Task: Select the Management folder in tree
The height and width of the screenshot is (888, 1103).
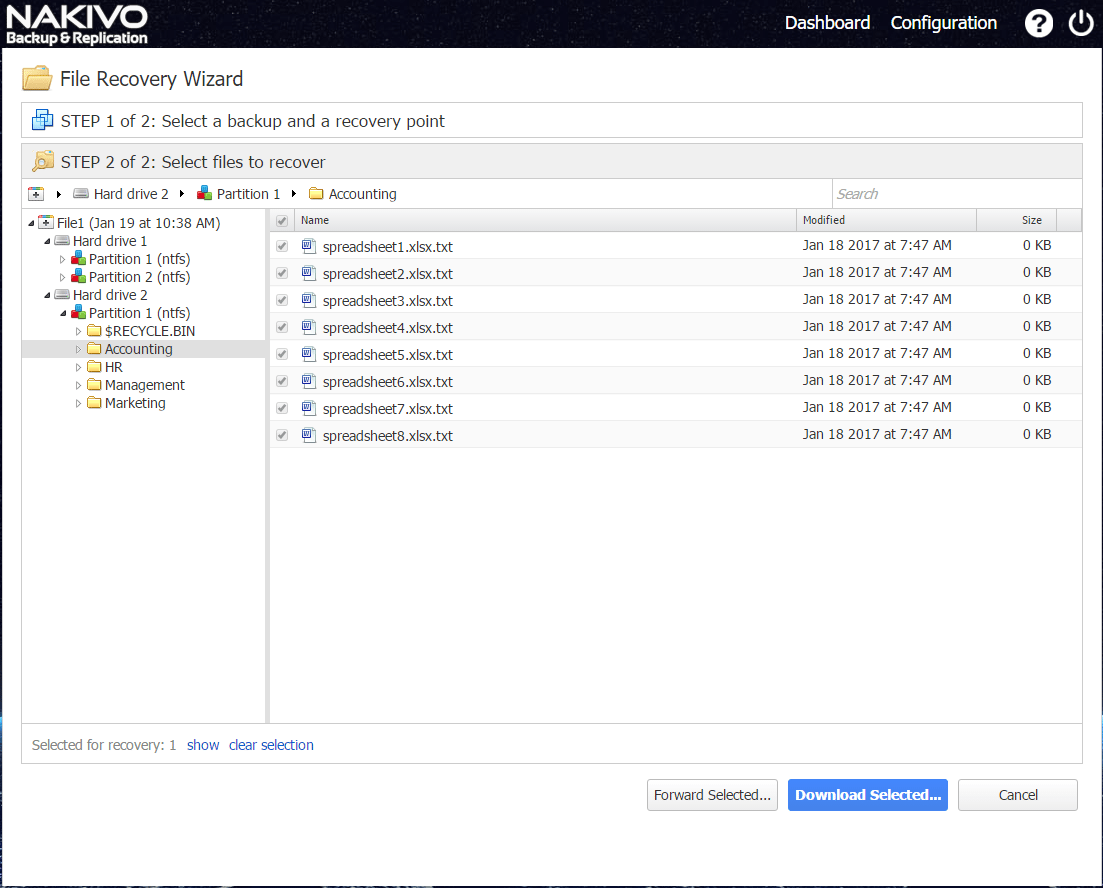Action: point(144,385)
